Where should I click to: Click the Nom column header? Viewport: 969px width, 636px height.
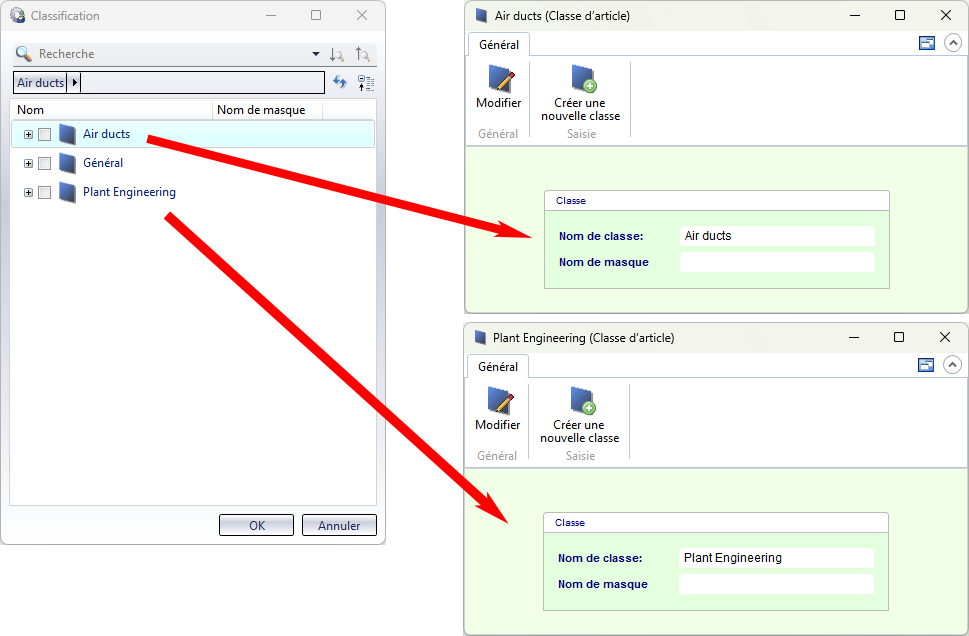(112, 110)
